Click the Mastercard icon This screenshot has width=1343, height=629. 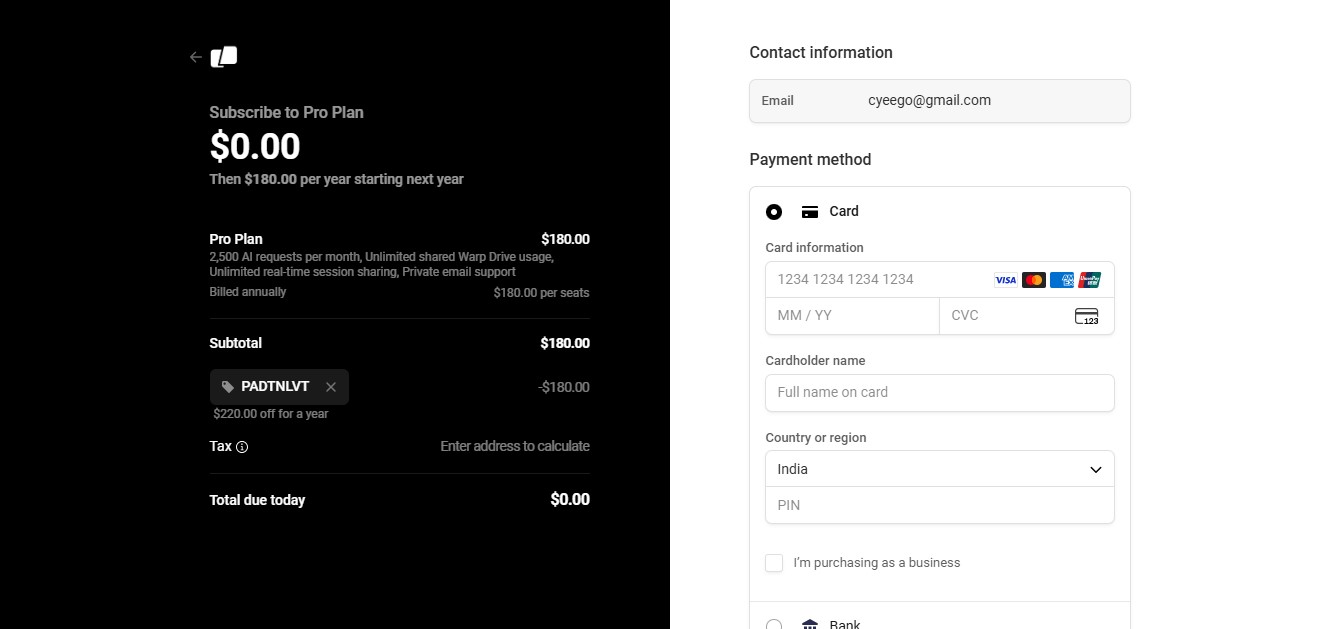click(1034, 280)
